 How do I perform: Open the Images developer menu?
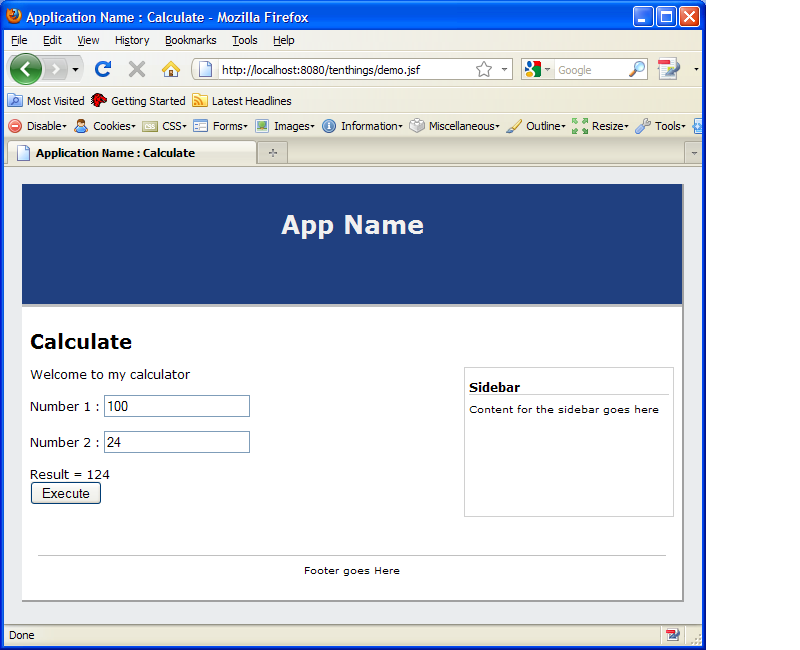pyautogui.click(x=294, y=126)
